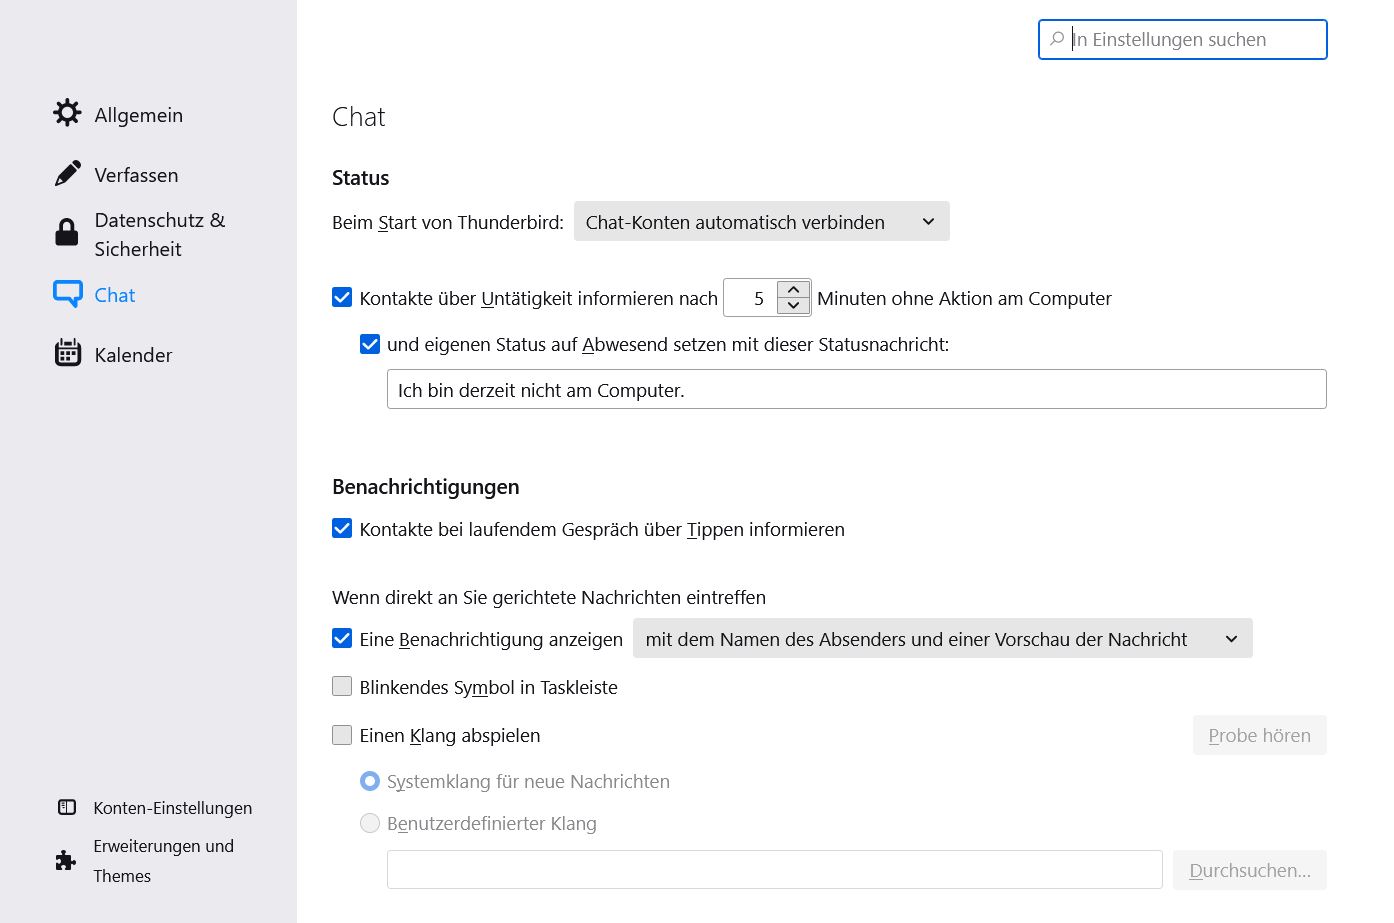
Task: Decrease idle minutes with down arrow
Action: point(793,306)
